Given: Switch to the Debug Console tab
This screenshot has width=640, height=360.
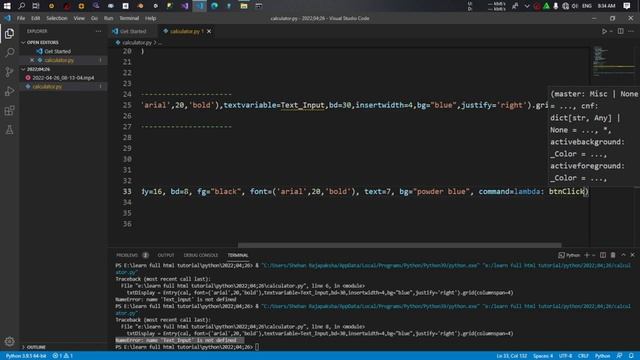Looking at the screenshot, I should point(201,255).
